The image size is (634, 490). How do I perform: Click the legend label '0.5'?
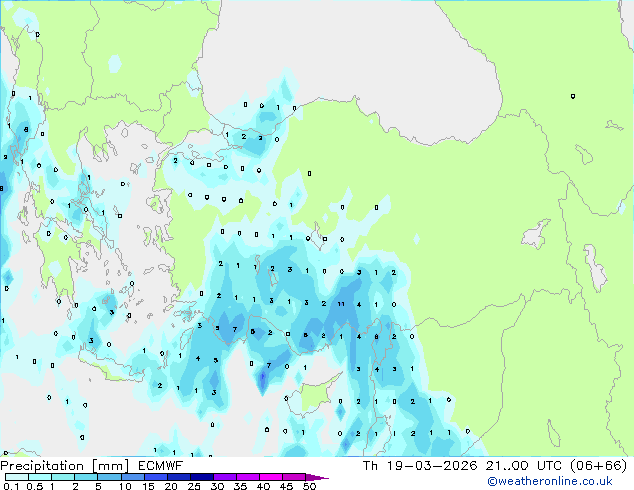click(35, 486)
